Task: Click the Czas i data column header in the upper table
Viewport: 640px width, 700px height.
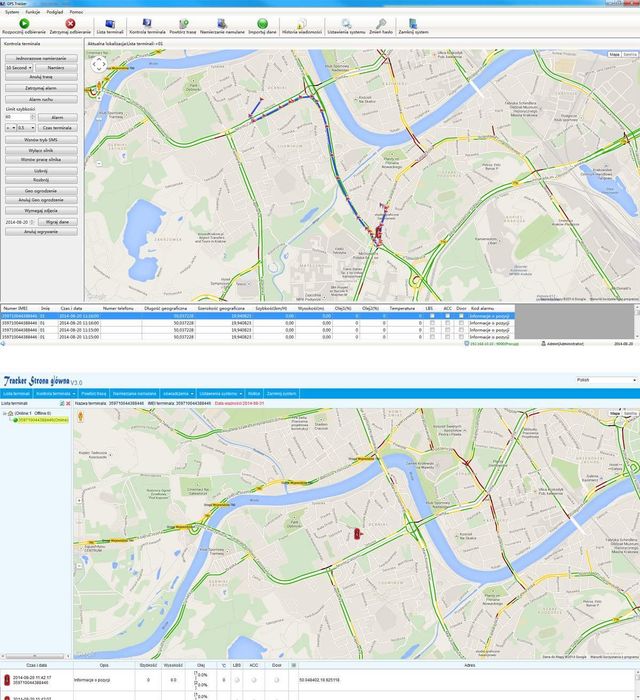Action: point(71,308)
